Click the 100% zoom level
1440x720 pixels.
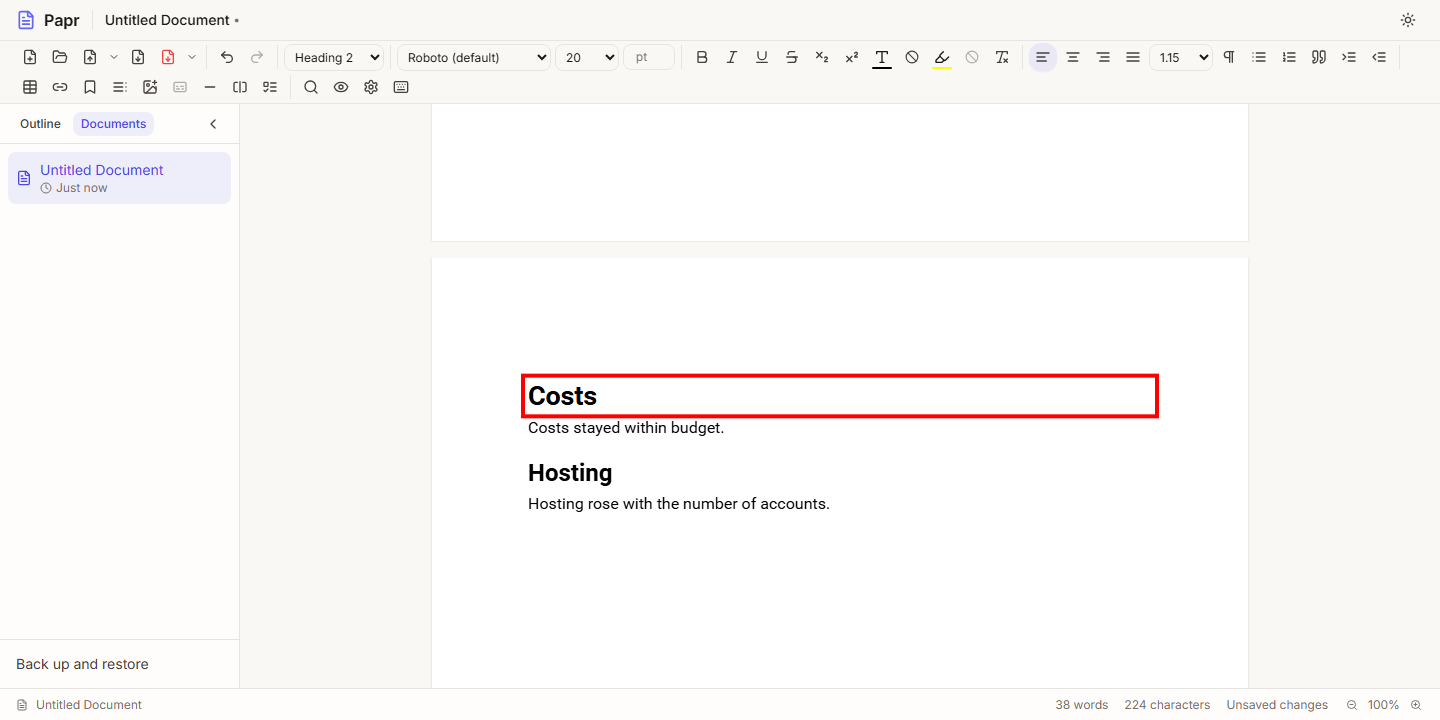[1384, 705]
